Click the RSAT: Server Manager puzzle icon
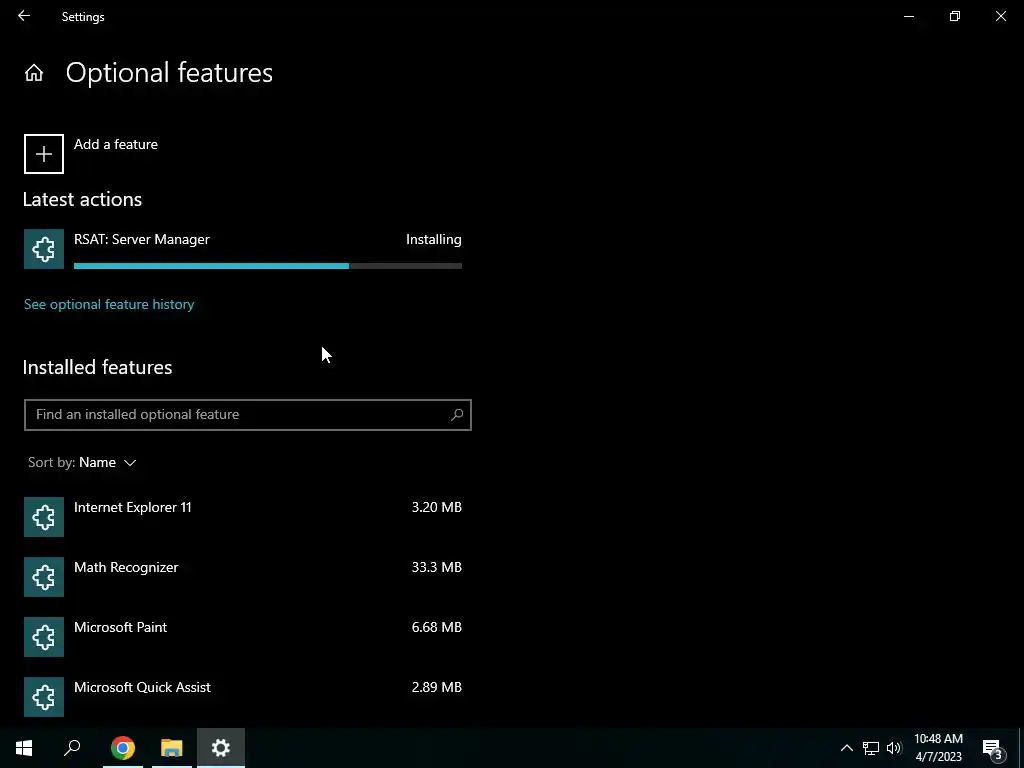 pyautogui.click(x=44, y=249)
